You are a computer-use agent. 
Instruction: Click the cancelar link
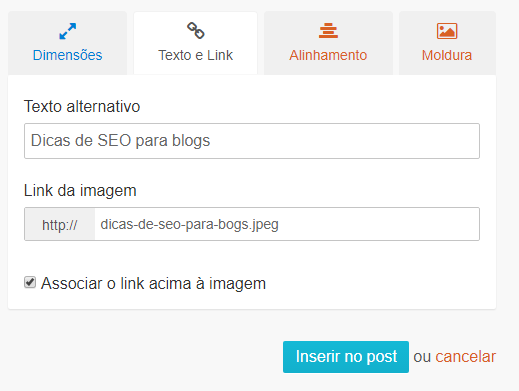466,357
